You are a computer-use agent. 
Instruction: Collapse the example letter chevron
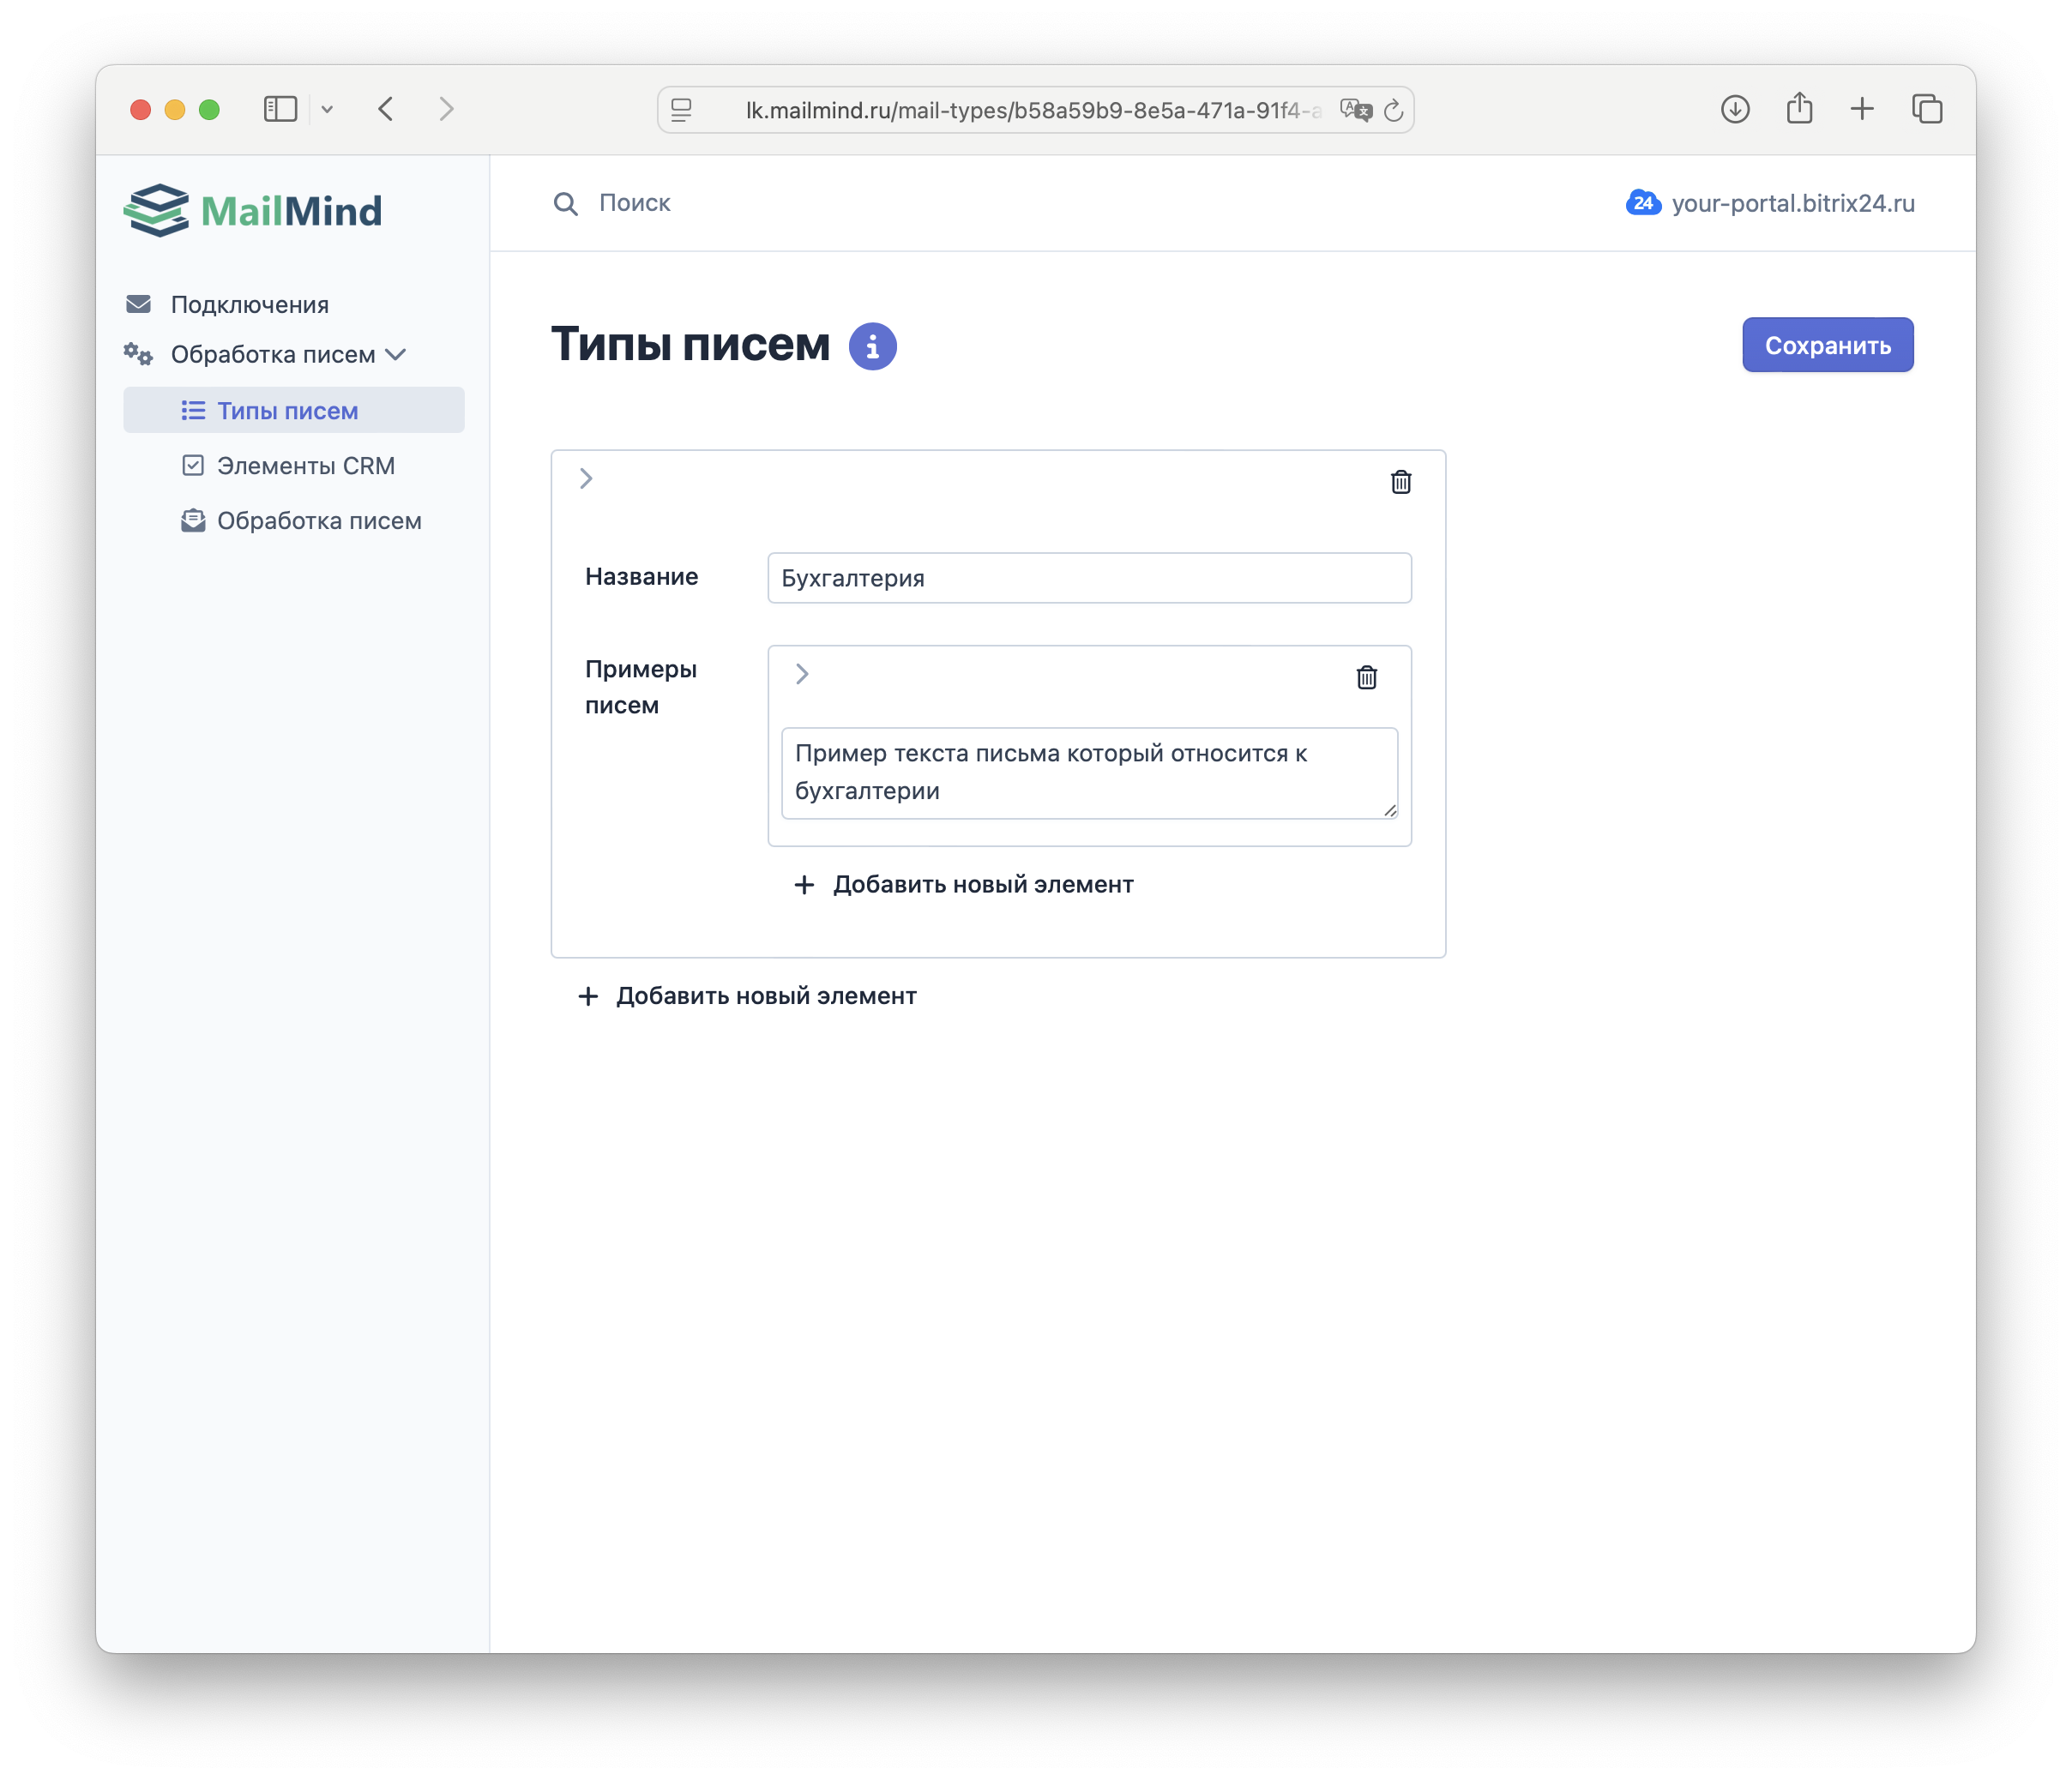tap(802, 674)
